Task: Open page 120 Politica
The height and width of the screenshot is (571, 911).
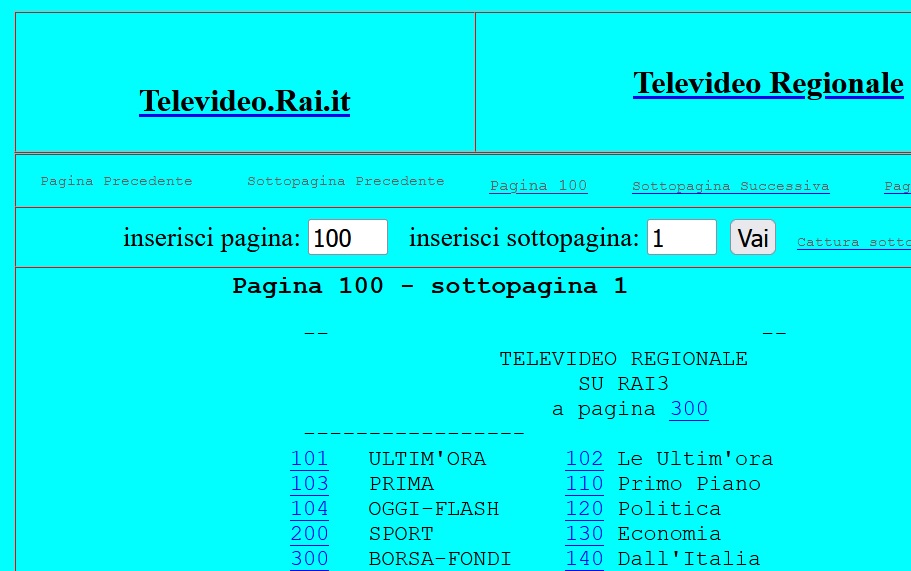Action: [584, 509]
